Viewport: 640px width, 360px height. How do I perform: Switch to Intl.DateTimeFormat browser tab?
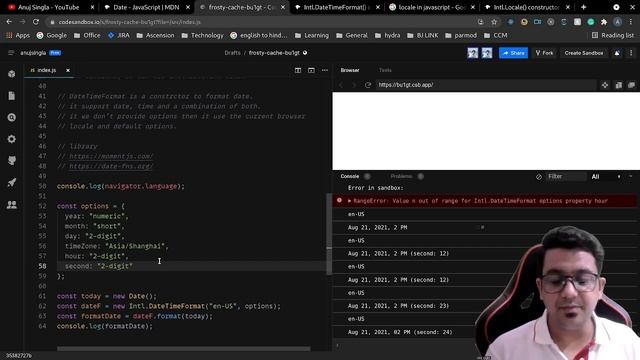click(336, 7)
